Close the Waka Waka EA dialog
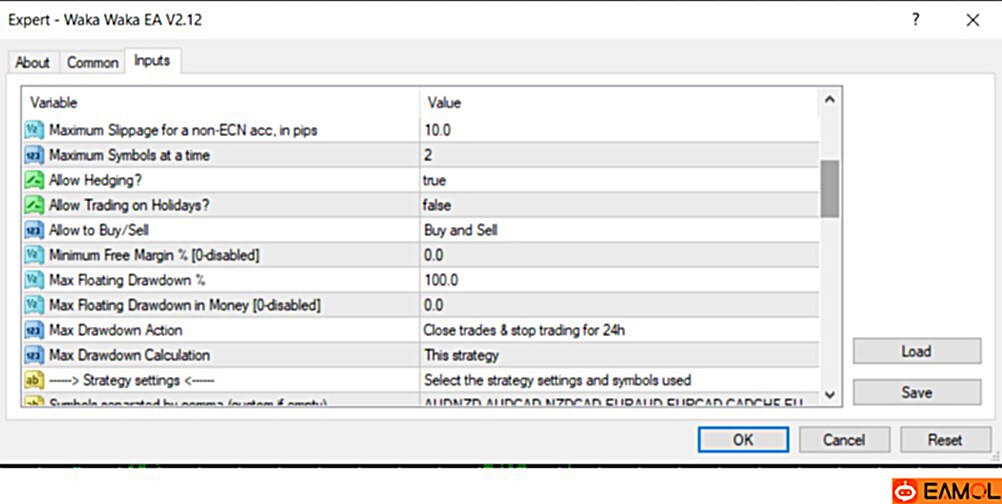Viewport: 1002px width, 504px height. click(973, 20)
